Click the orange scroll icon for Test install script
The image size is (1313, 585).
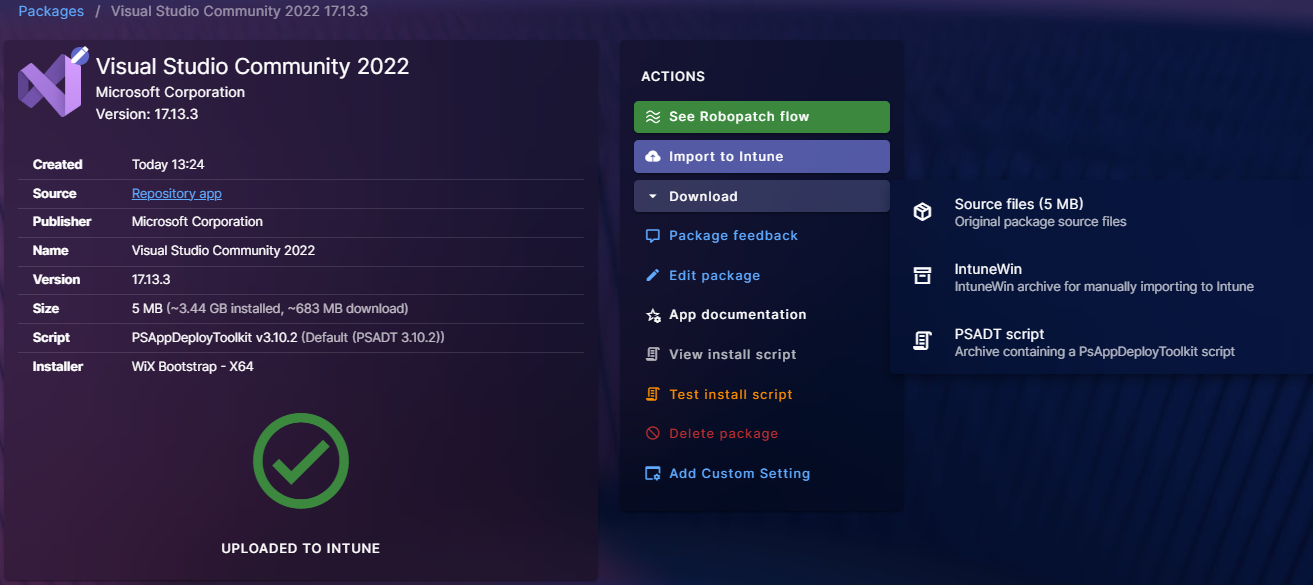pyautogui.click(x=653, y=395)
